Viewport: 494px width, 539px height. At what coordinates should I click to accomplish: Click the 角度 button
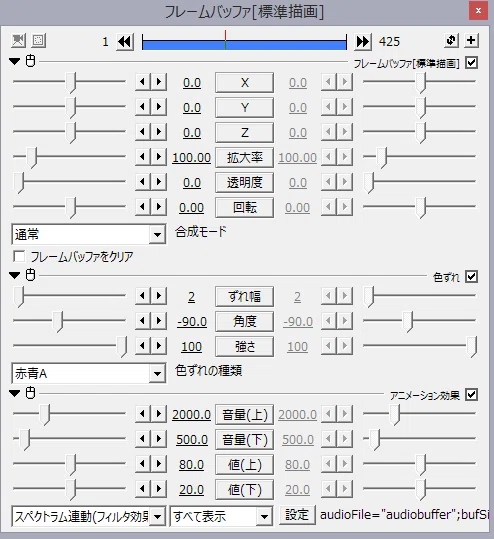click(x=244, y=321)
